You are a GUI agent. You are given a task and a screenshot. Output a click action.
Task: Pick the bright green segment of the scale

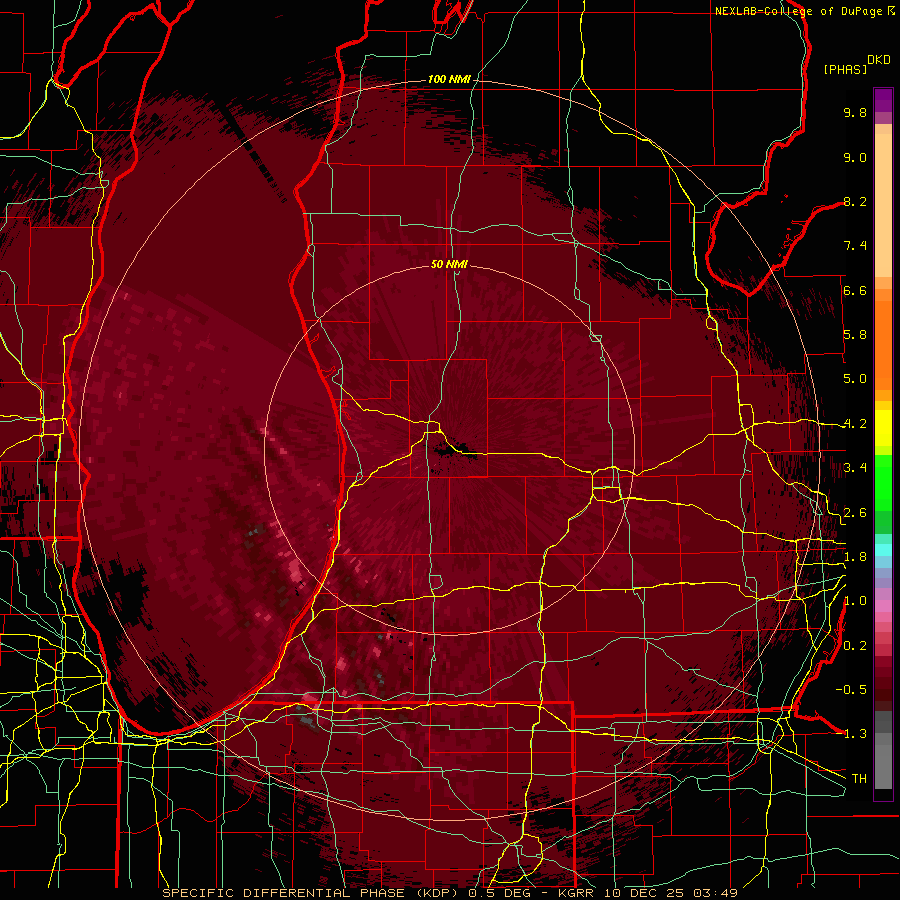click(x=883, y=482)
